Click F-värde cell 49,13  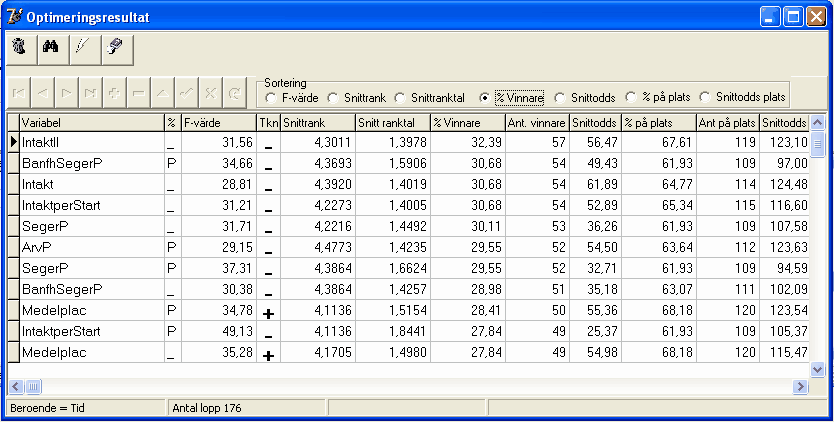click(219, 332)
